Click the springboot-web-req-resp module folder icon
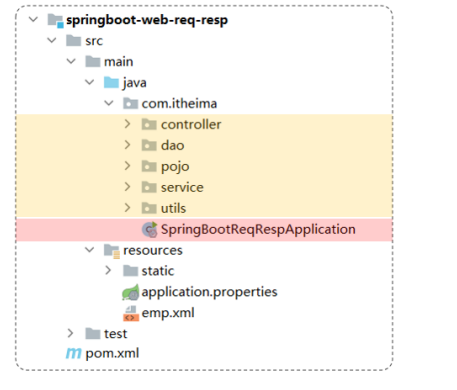The image size is (457, 390). (55, 21)
